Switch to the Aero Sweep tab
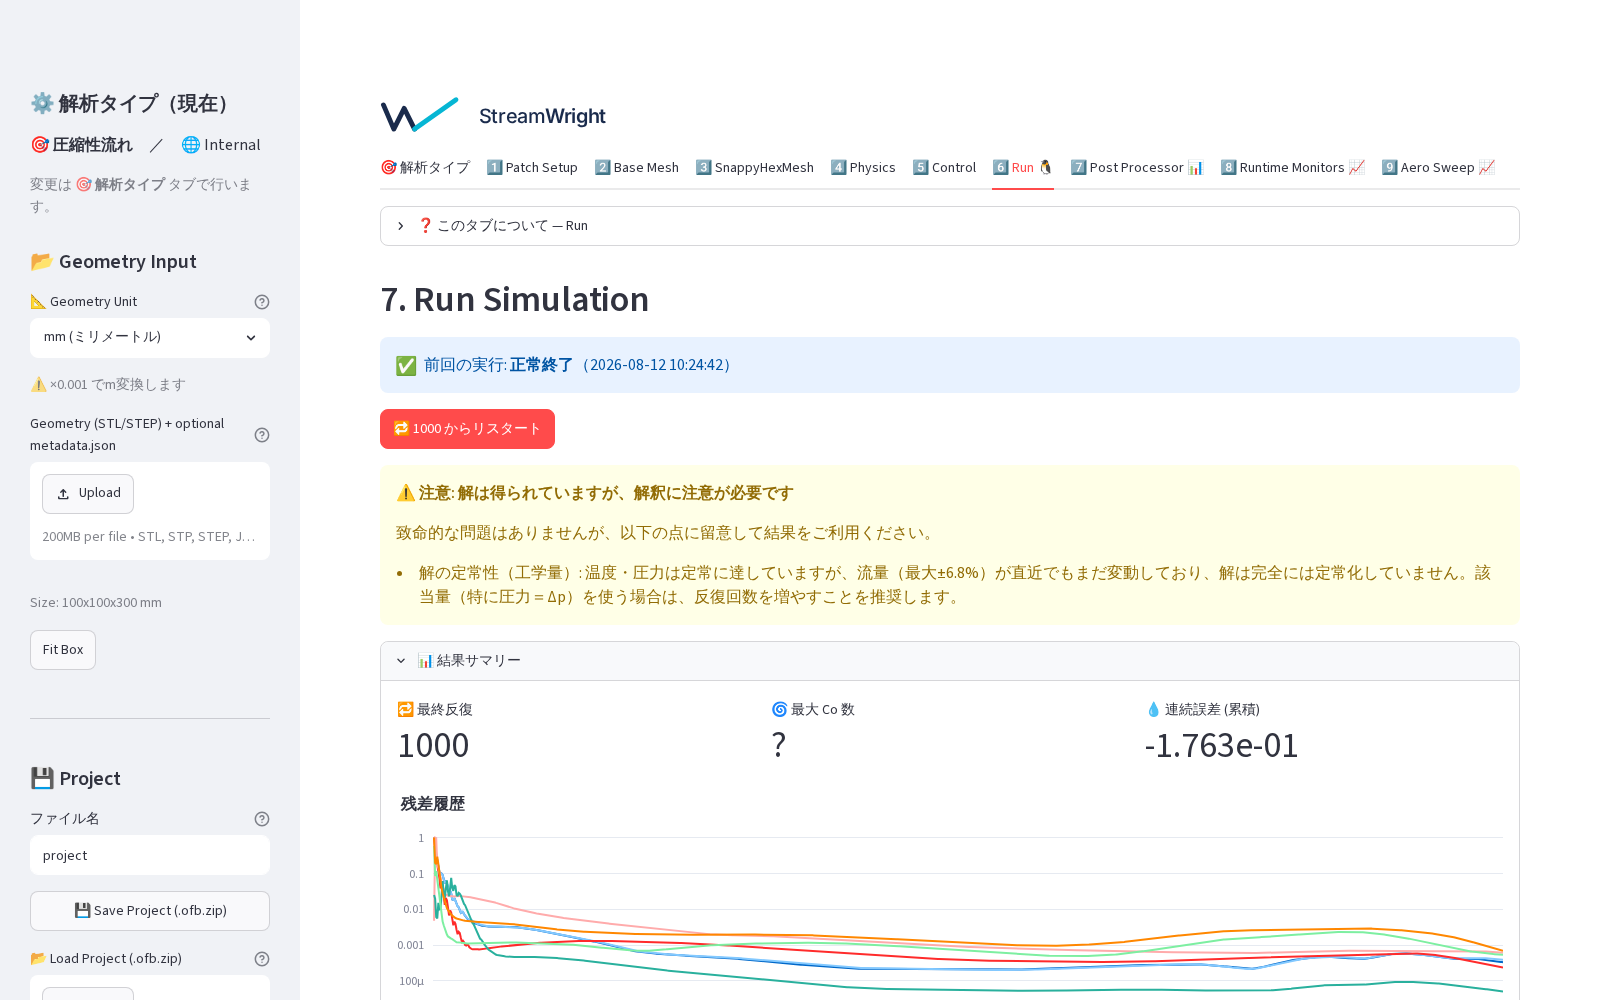1600x1000 pixels. point(1438,168)
